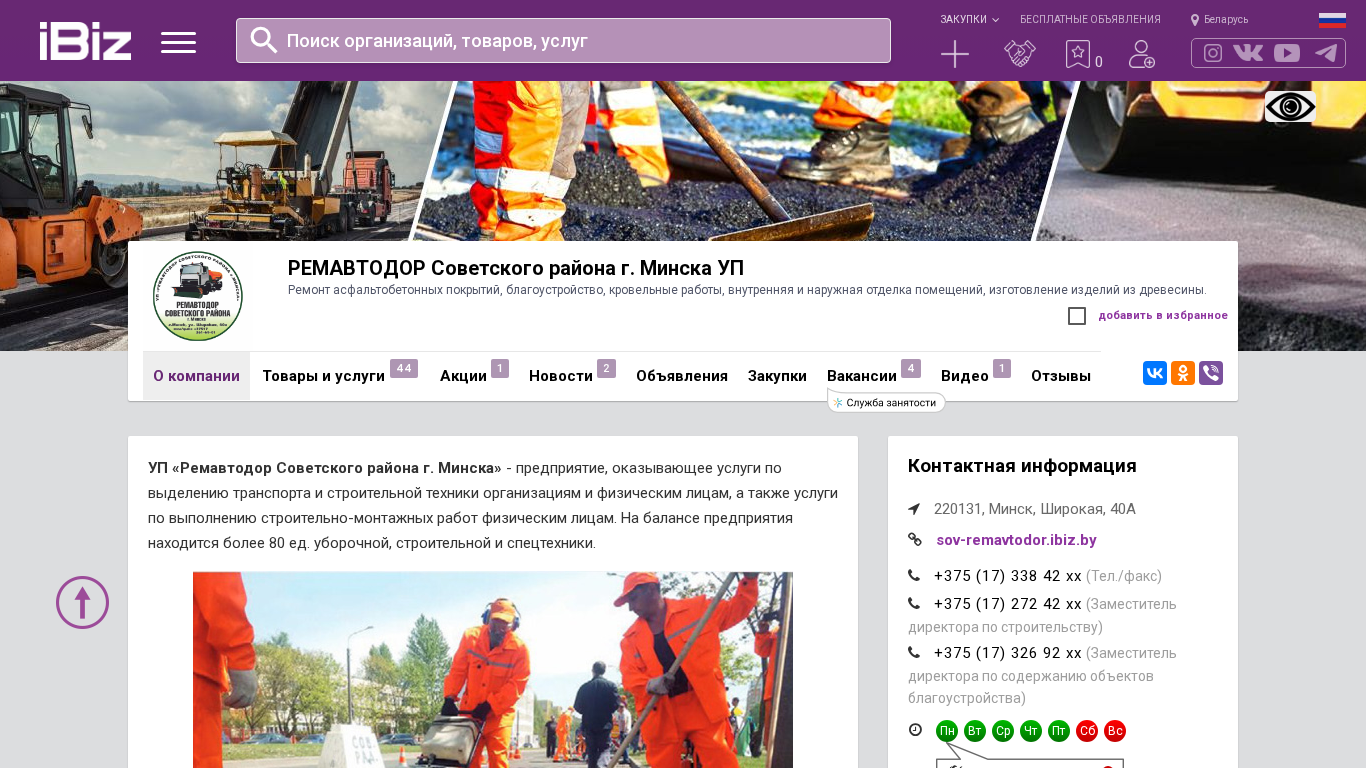Share via Odnoklassniki button
The image size is (1366, 768).
(x=1183, y=373)
